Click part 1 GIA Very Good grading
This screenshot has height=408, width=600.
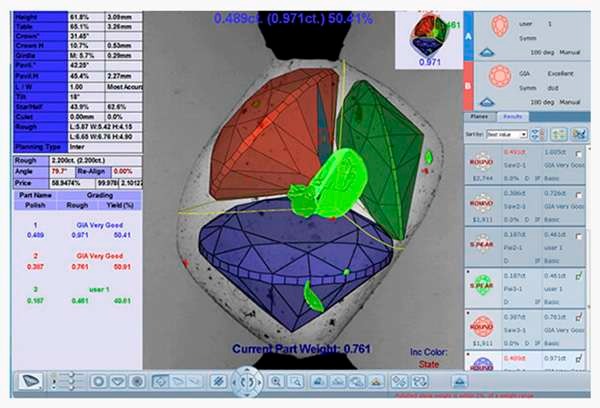(99, 225)
